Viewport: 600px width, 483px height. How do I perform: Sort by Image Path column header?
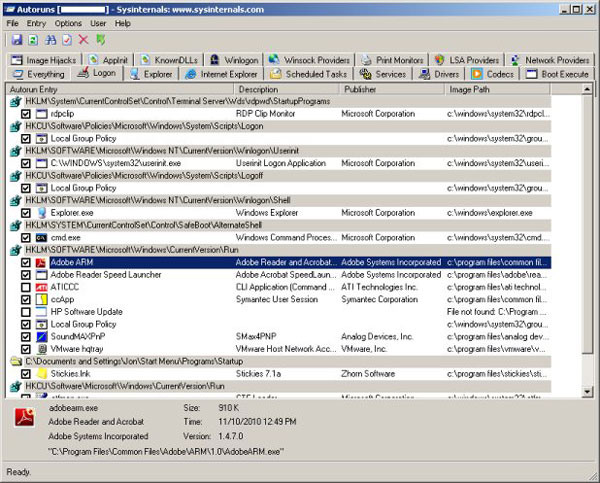(x=497, y=90)
